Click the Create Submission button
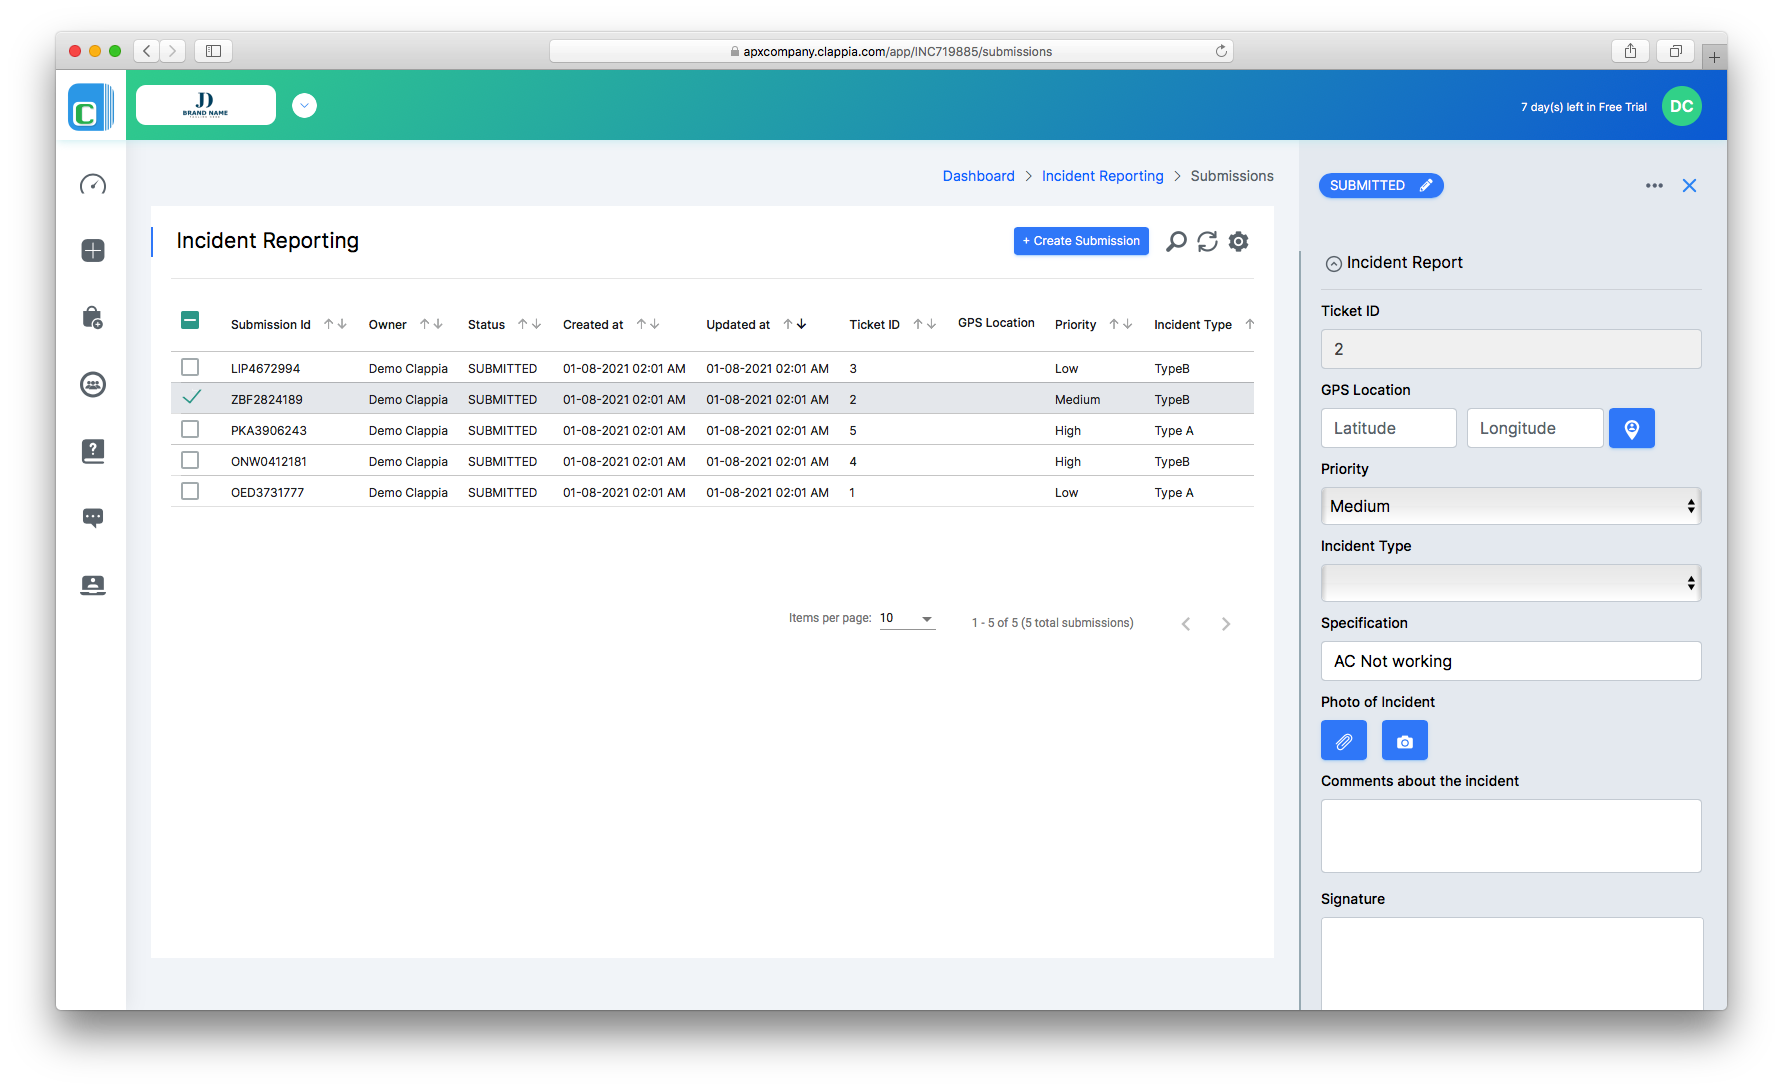 coord(1081,241)
